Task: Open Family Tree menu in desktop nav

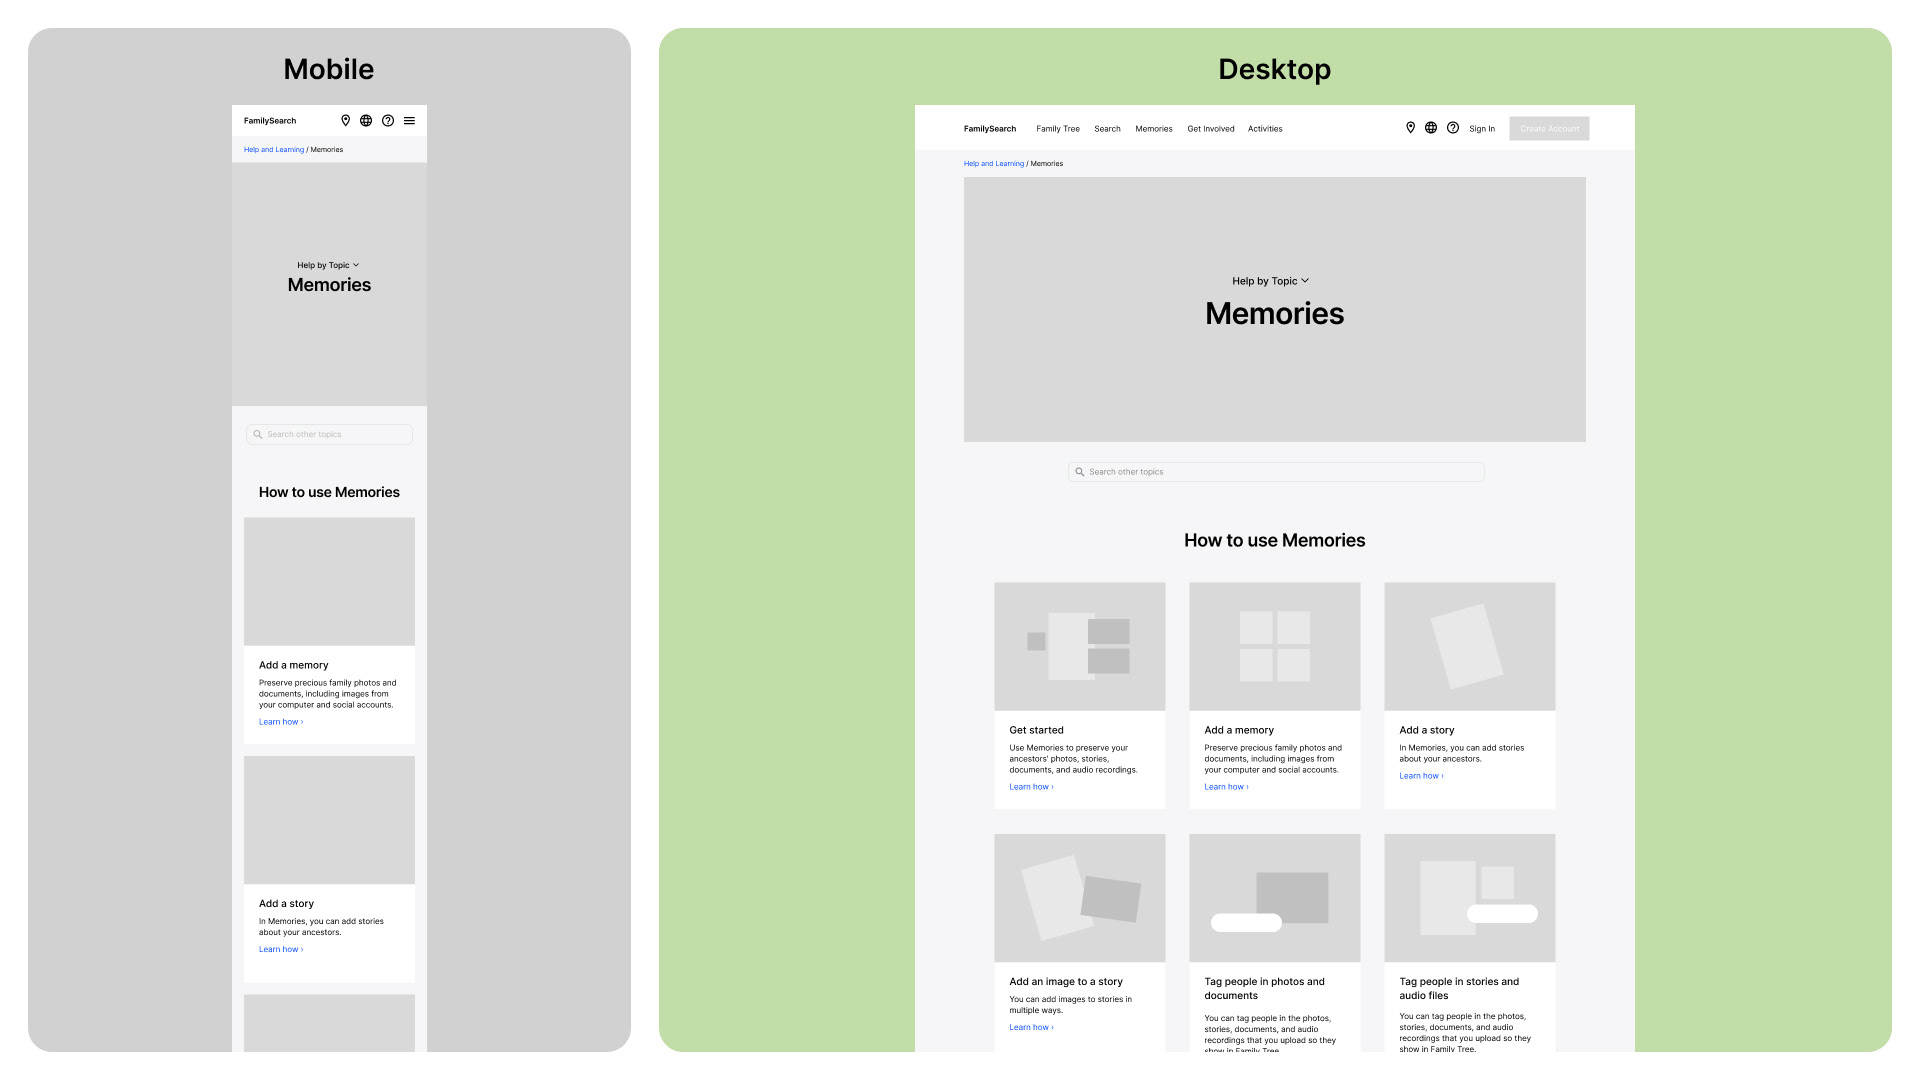Action: (1058, 129)
